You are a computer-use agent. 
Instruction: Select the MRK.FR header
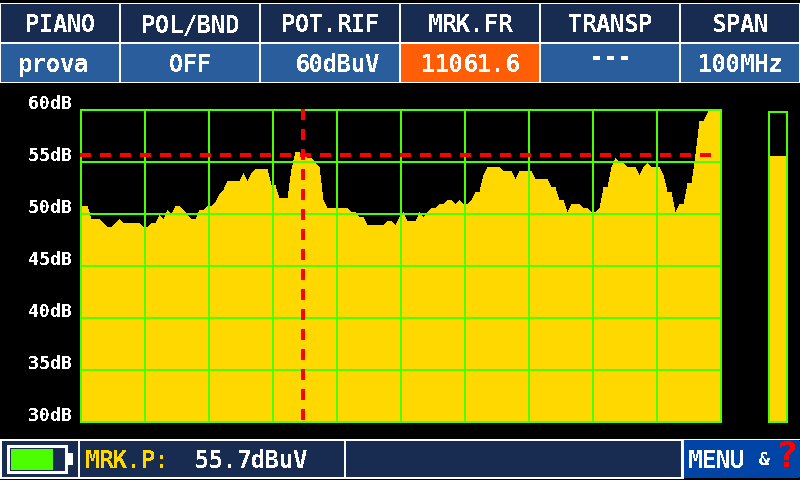(x=470, y=23)
